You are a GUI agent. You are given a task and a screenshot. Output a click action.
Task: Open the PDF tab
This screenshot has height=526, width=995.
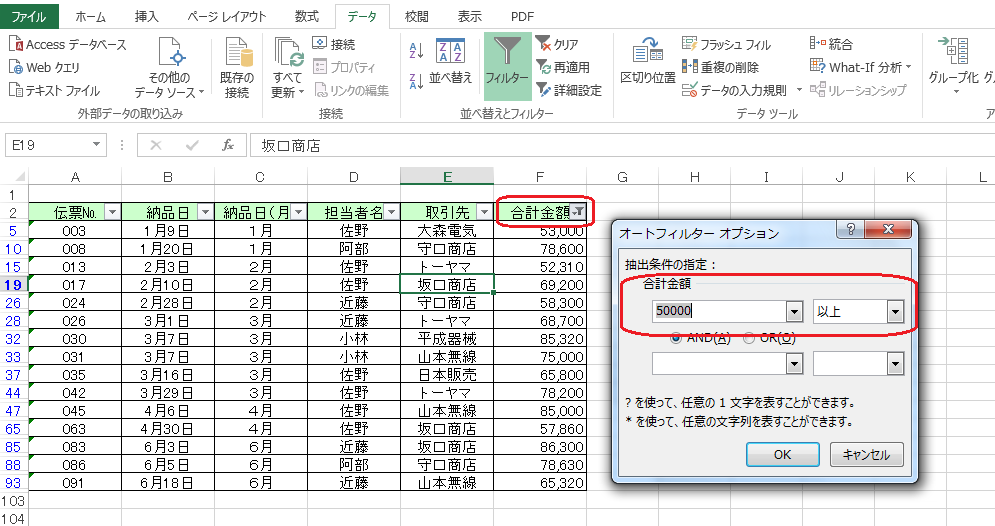[x=522, y=16]
